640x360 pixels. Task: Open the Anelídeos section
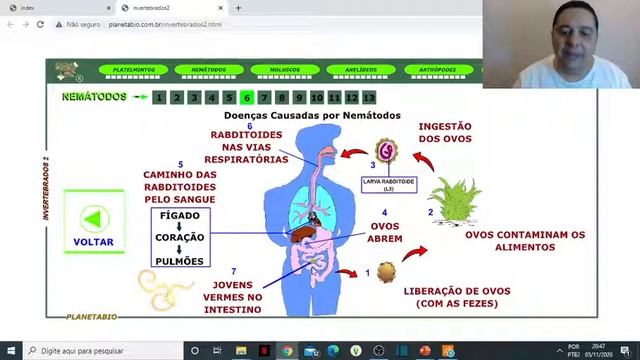(361, 70)
